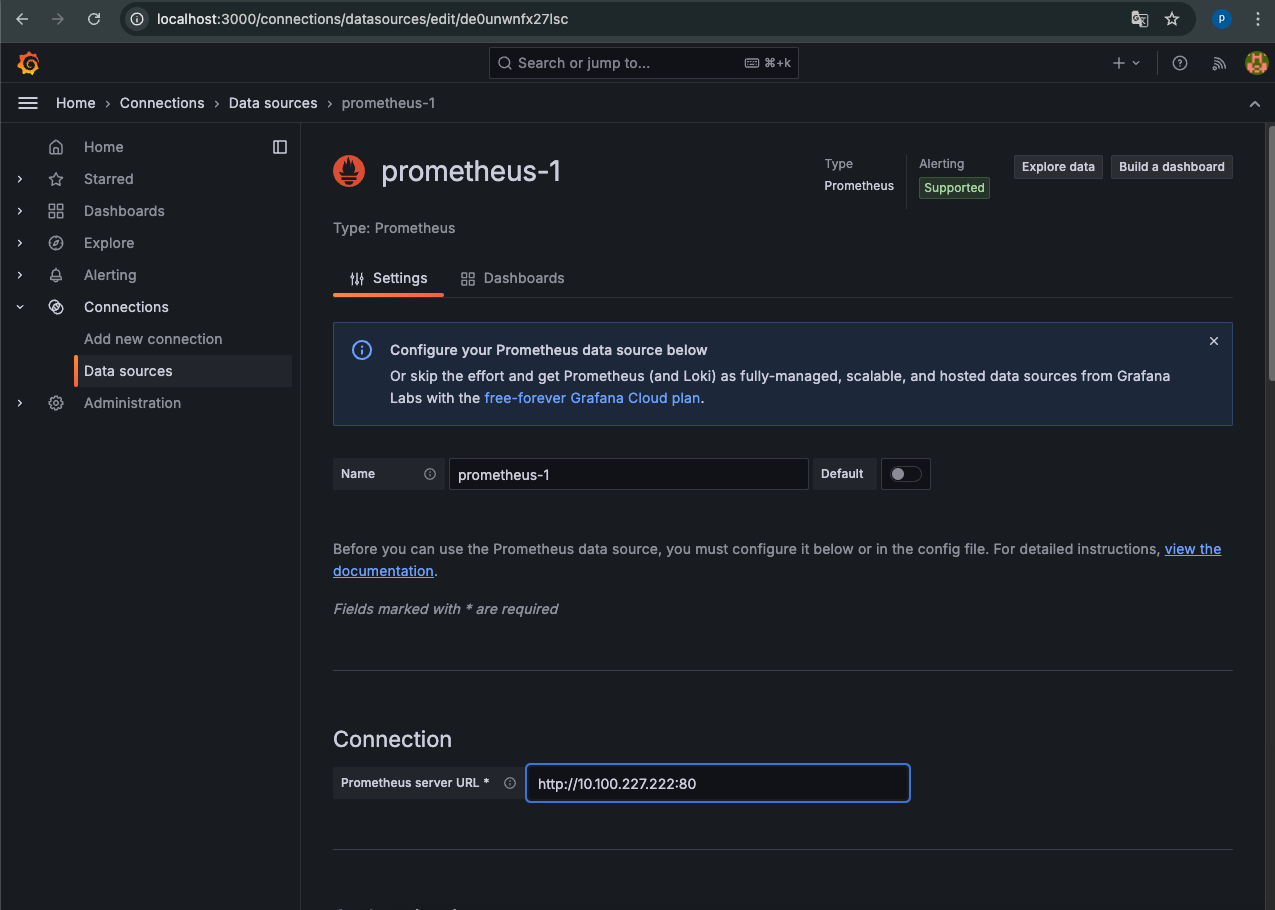1275x910 pixels.
Task: Click the prometheus-1 breadcrumb text
Action: coord(388,103)
